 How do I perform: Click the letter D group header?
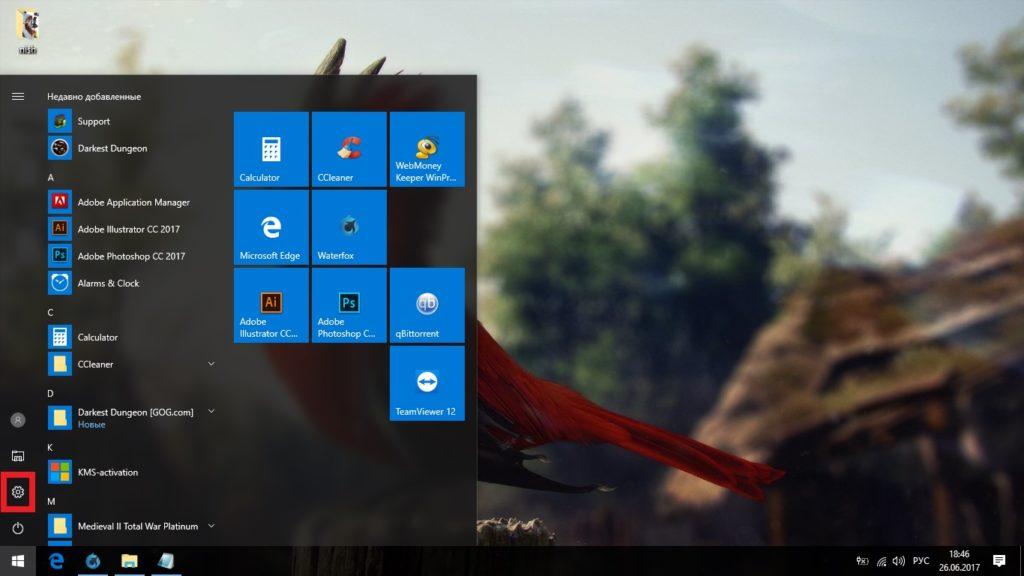click(50, 394)
